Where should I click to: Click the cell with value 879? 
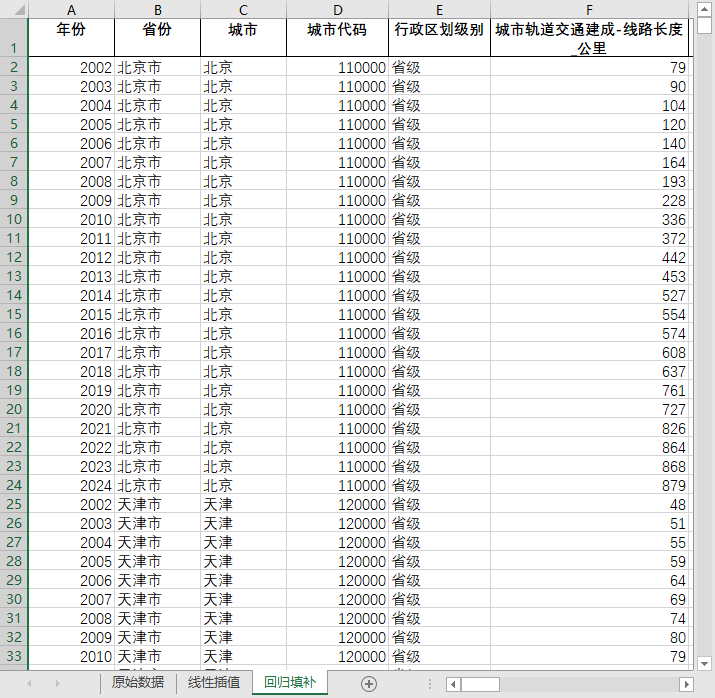click(x=589, y=485)
